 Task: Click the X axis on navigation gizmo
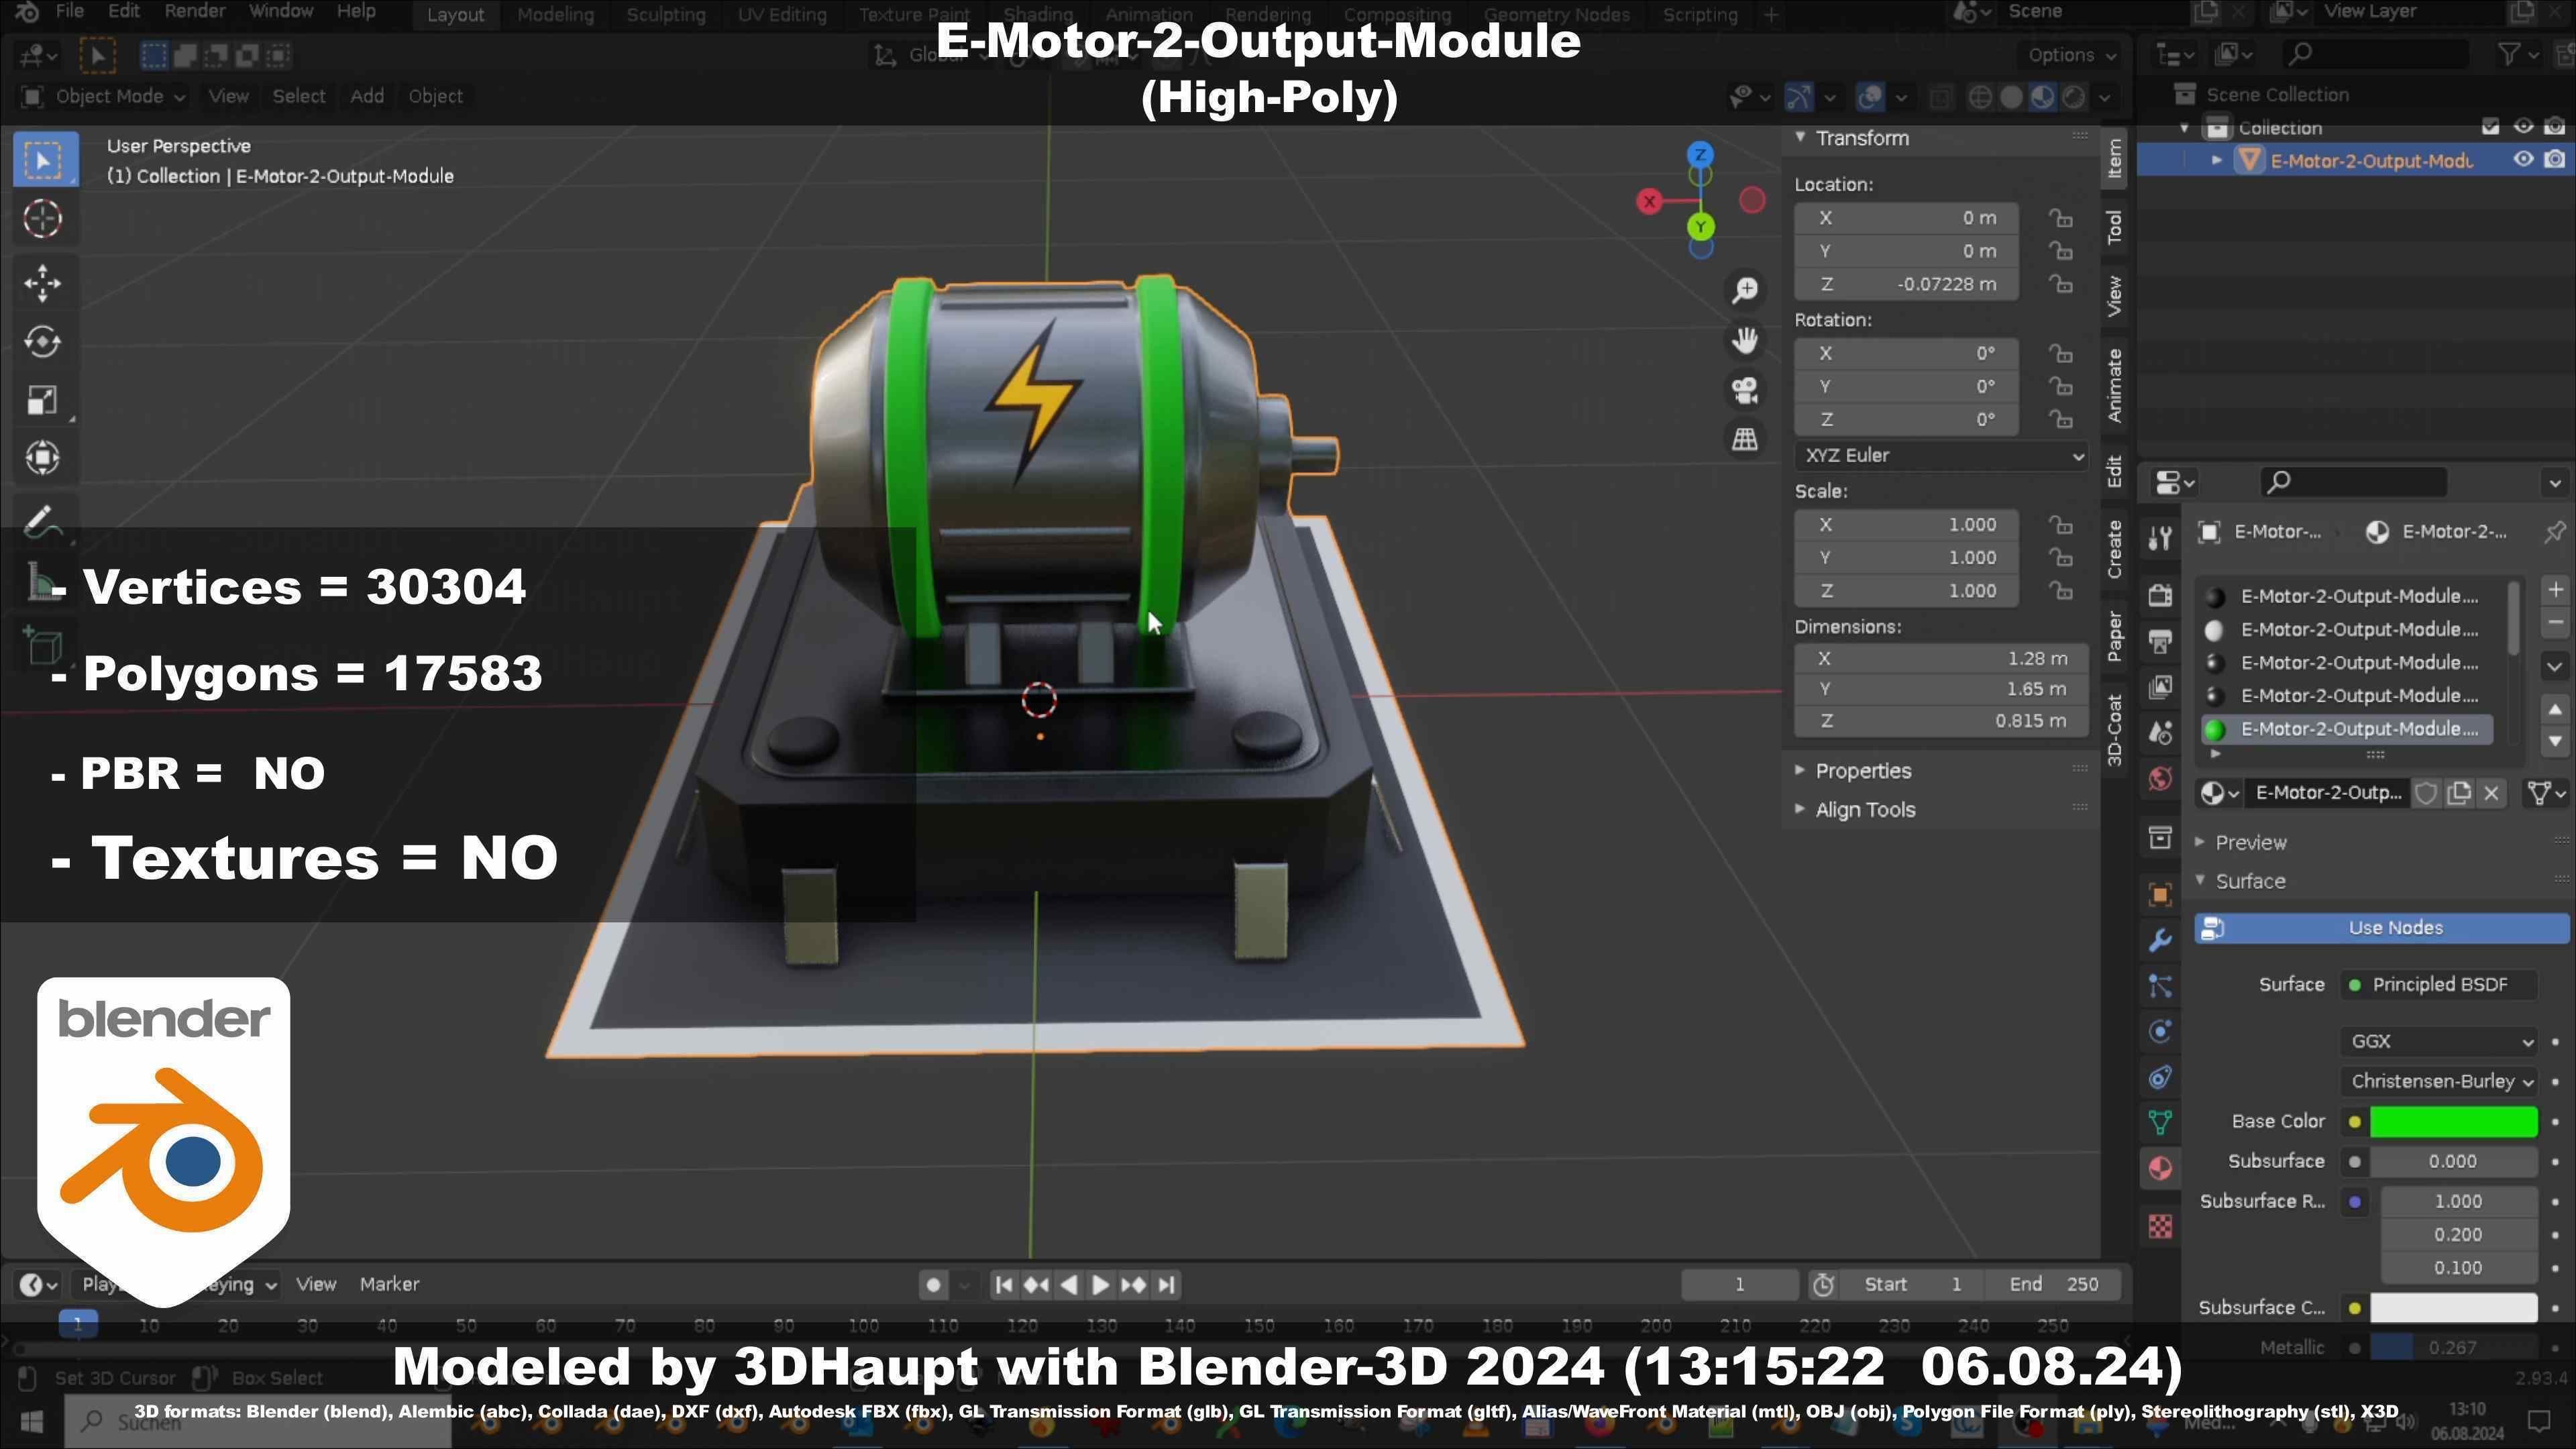click(x=1649, y=202)
